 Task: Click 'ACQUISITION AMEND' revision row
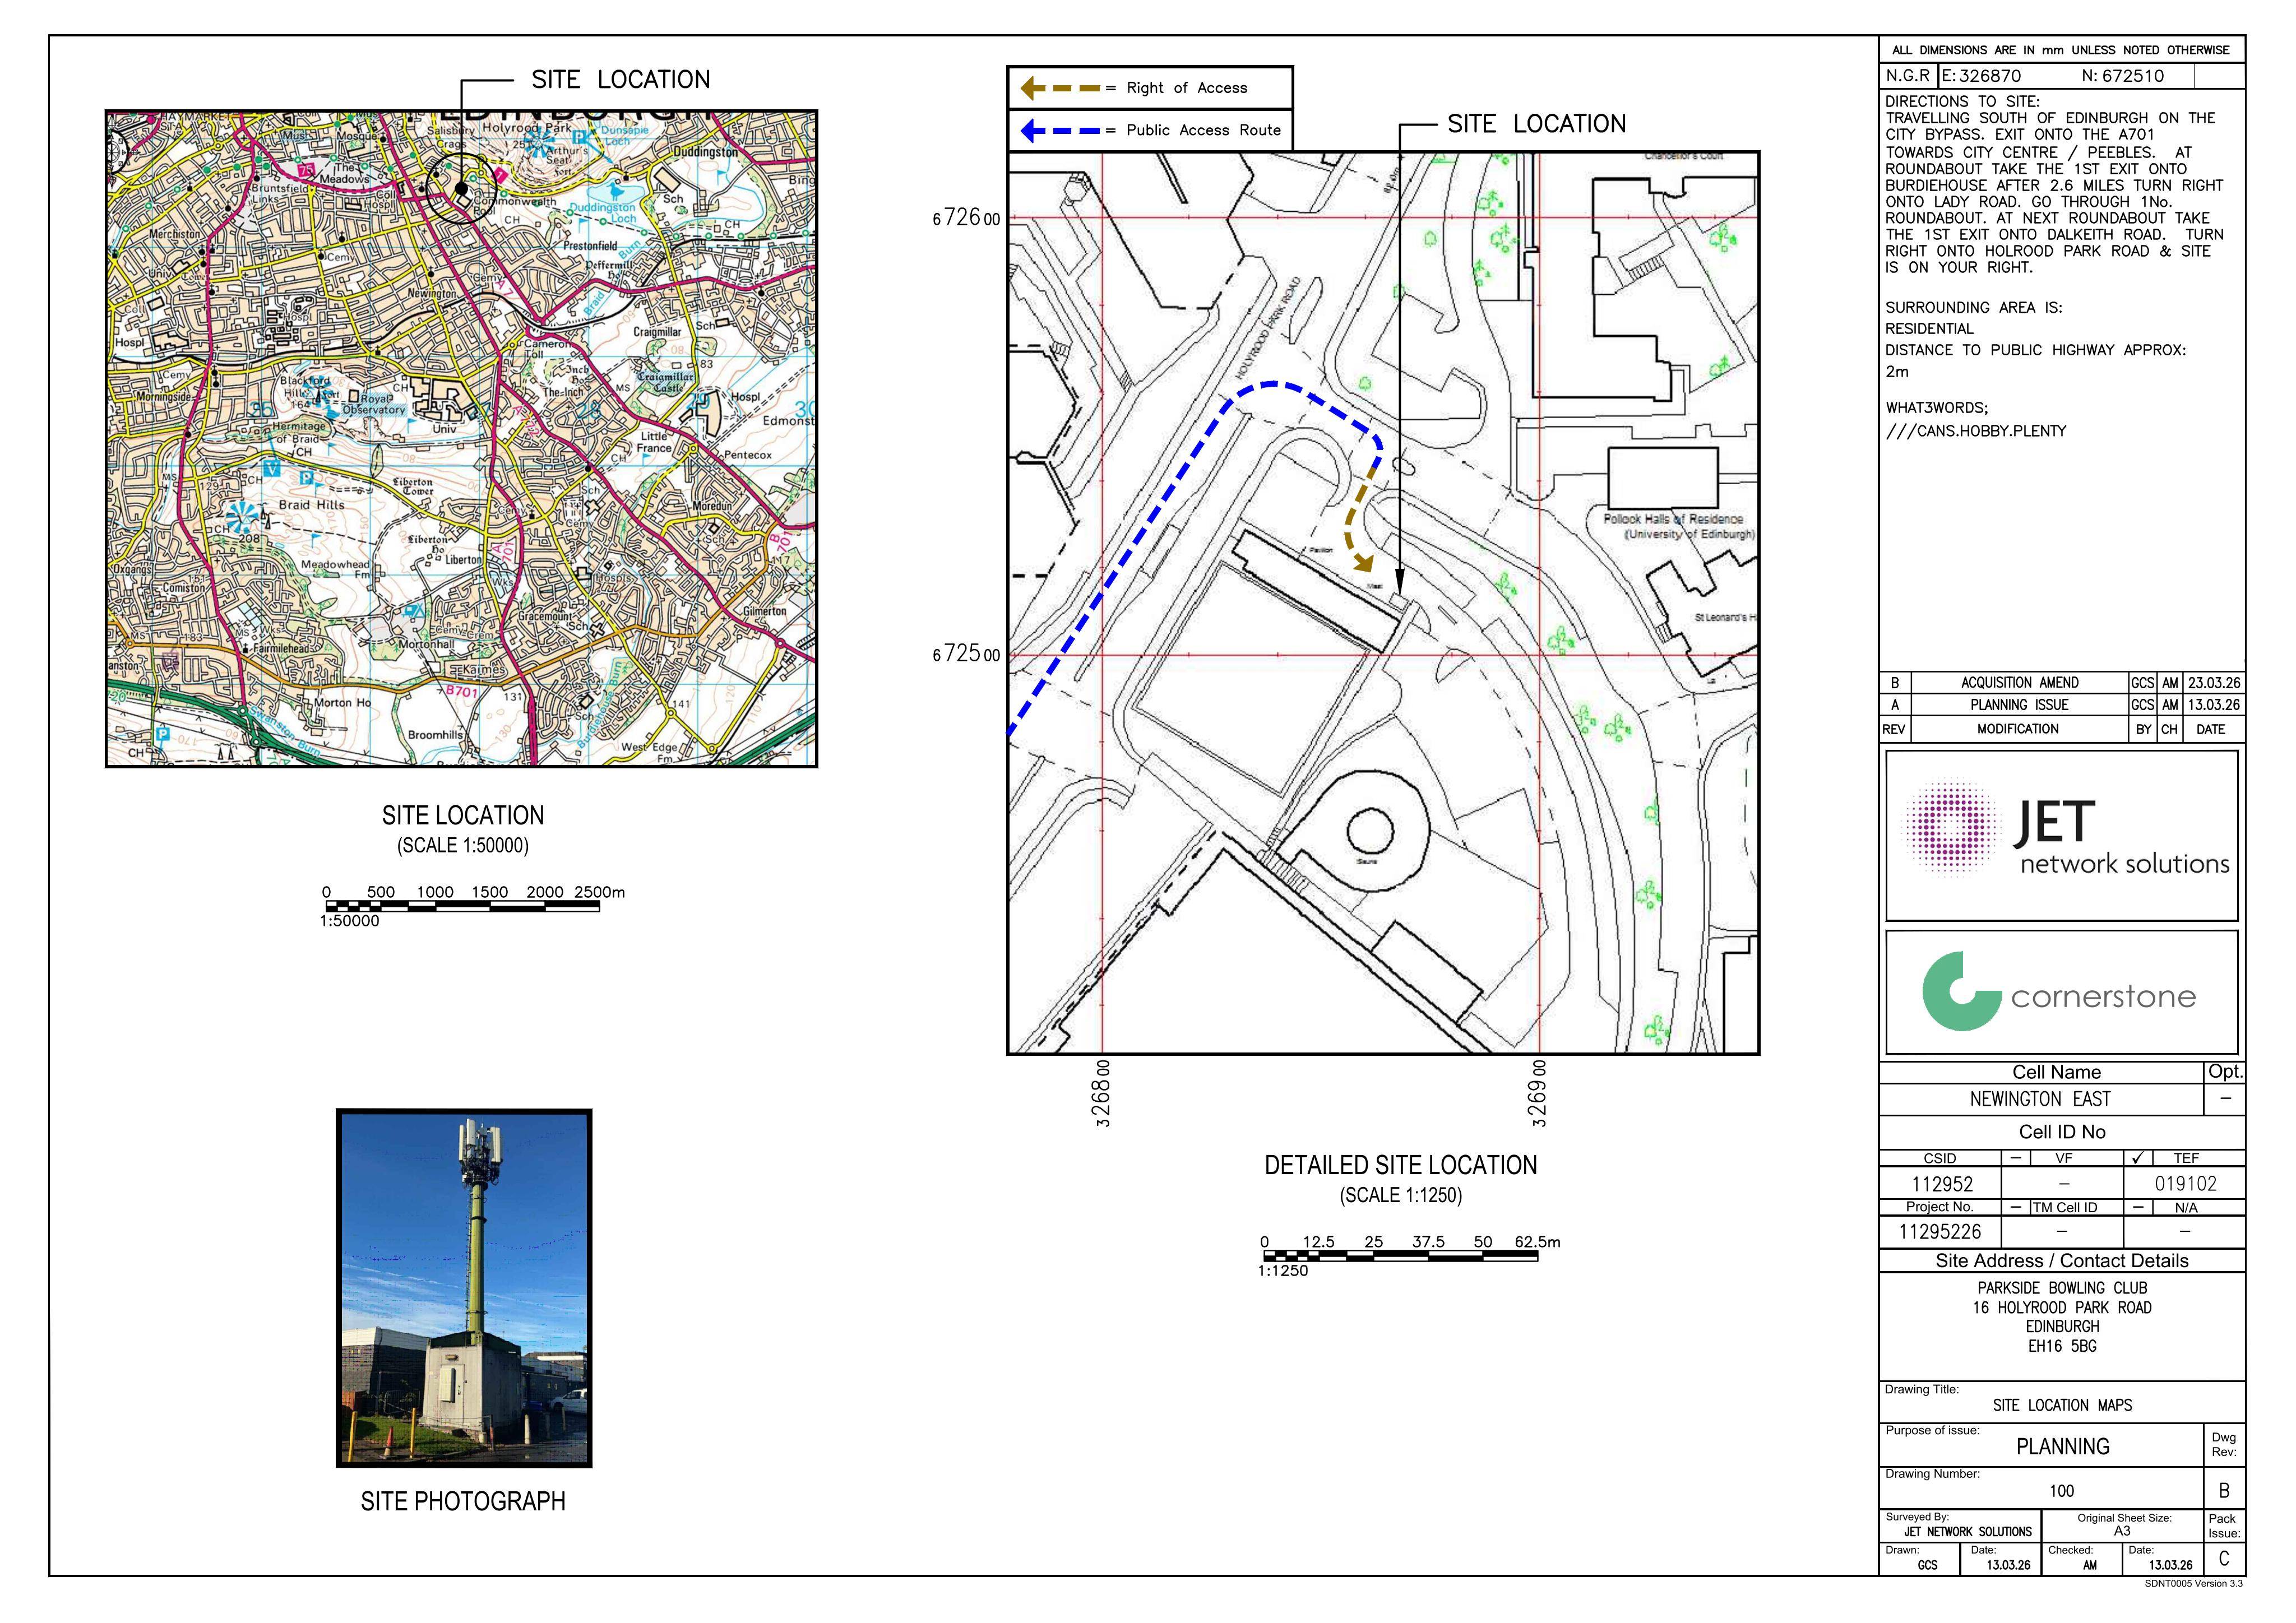(2019, 683)
